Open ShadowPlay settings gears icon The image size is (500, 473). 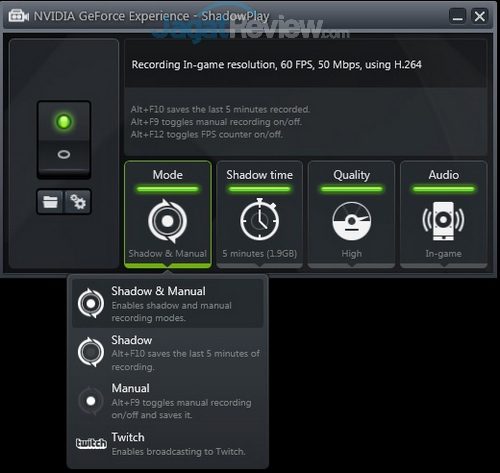[x=78, y=202]
